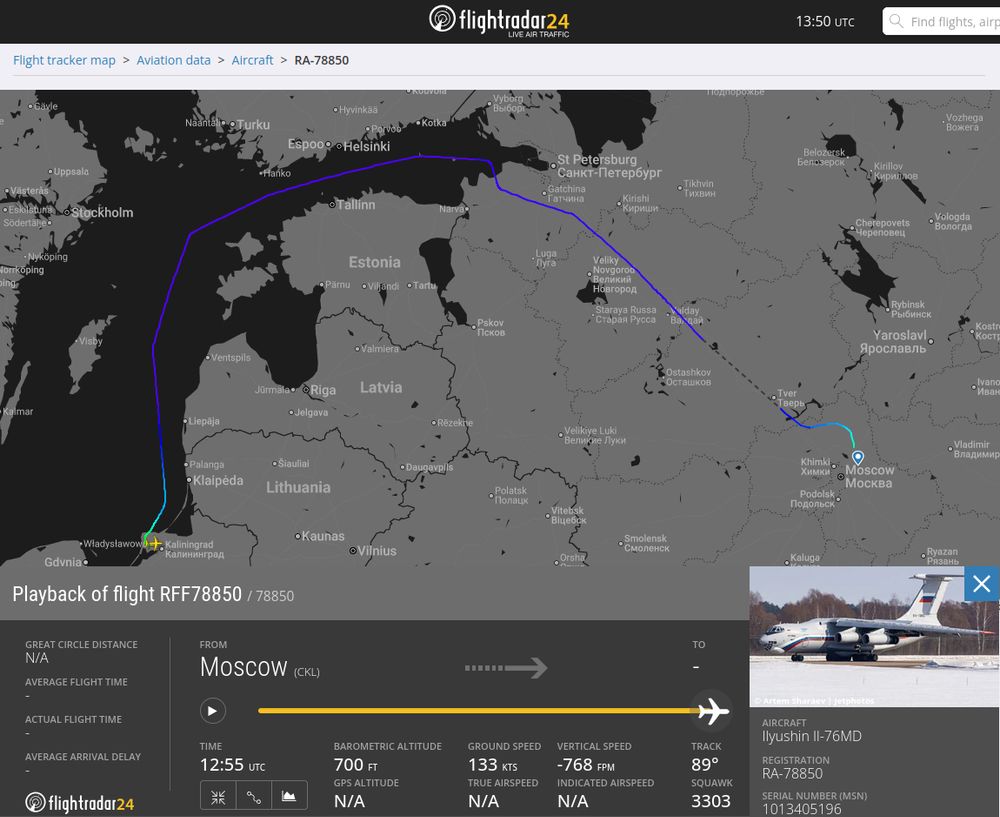Click the Riga label on the map
The width and height of the screenshot is (1000, 817).
click(x=323, y=390)
